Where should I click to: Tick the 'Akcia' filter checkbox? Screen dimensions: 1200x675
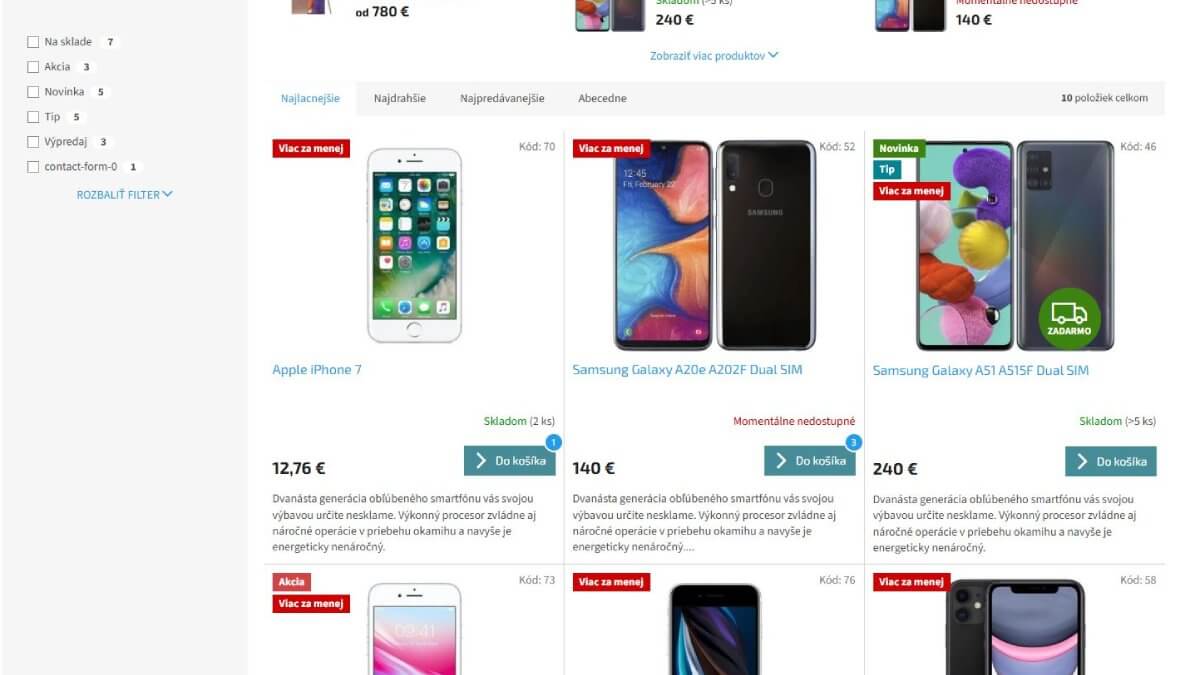33,67
